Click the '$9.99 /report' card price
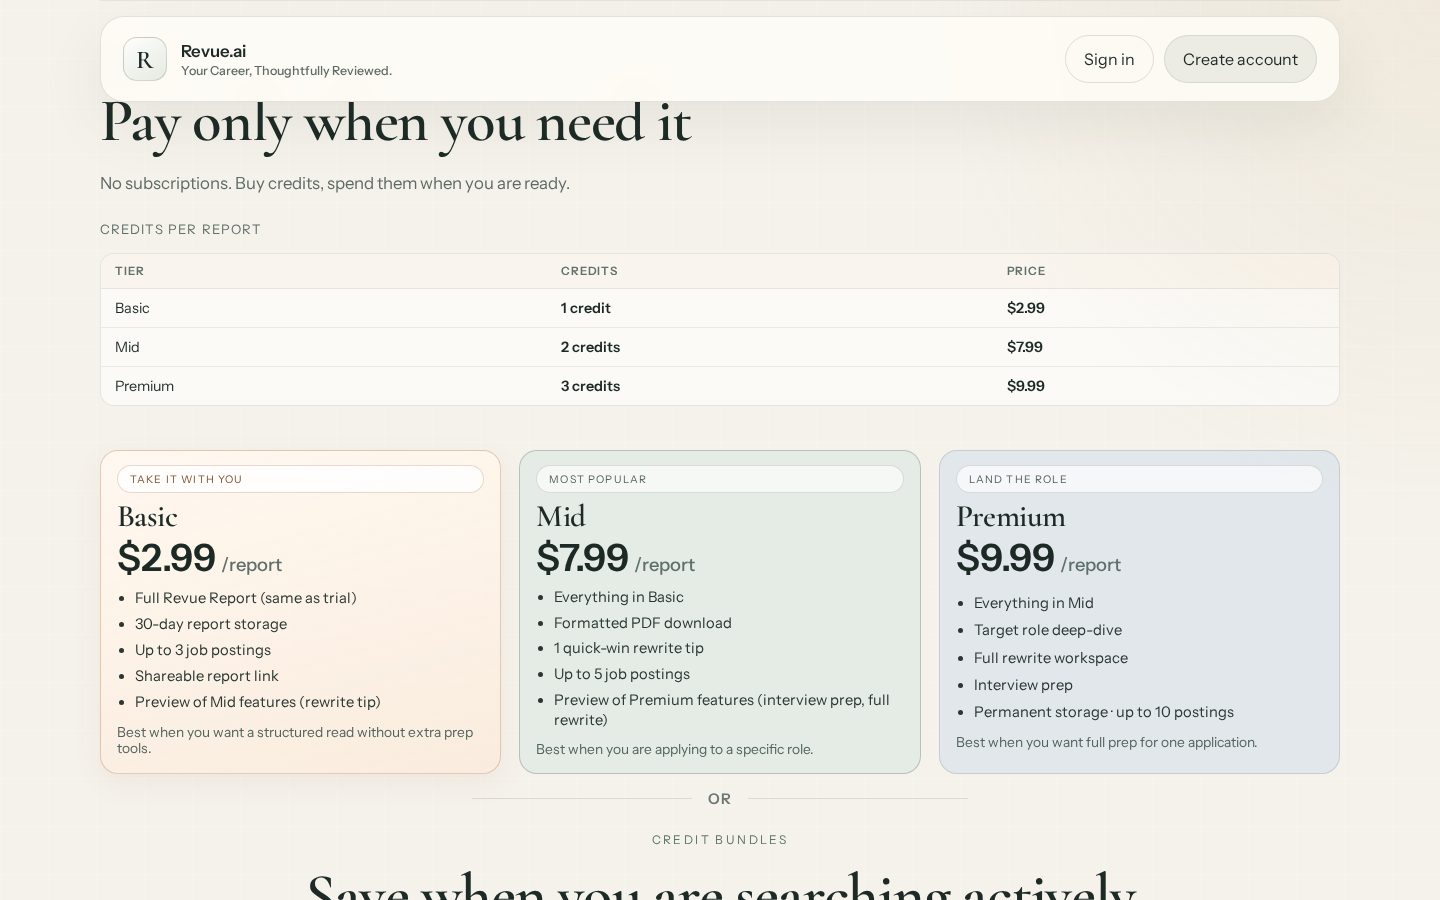This screenshot has width=1440, height=900. (1038, 558)
